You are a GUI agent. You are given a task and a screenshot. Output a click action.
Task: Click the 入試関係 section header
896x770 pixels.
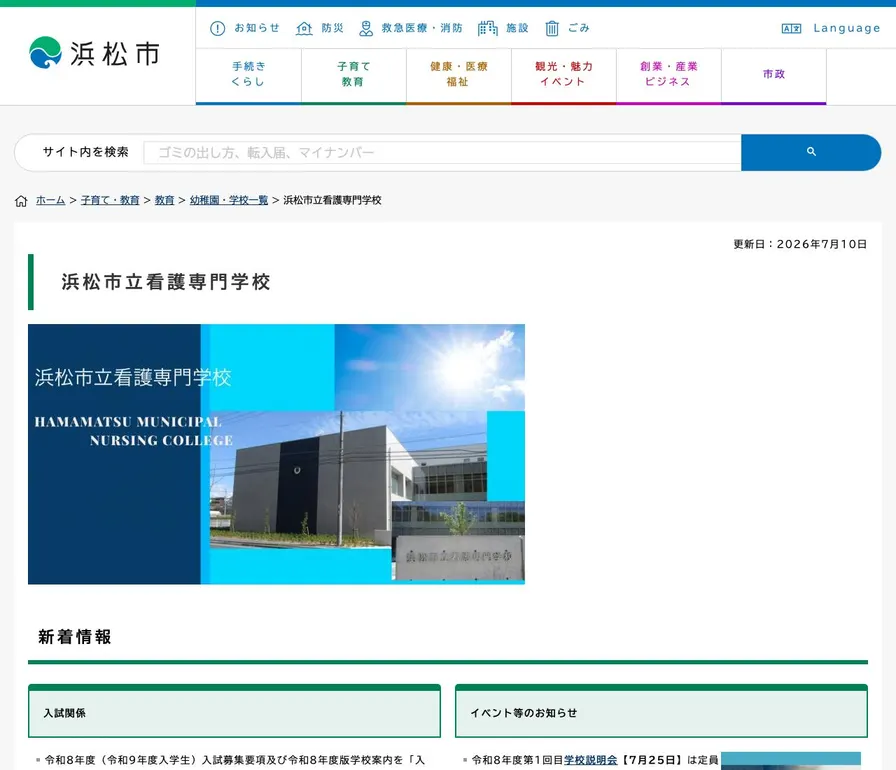tap(234, 712)
